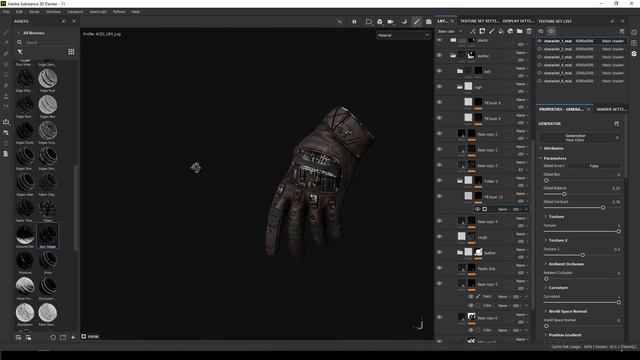Click the log panel icon in right dock

(x=634, y=43)
